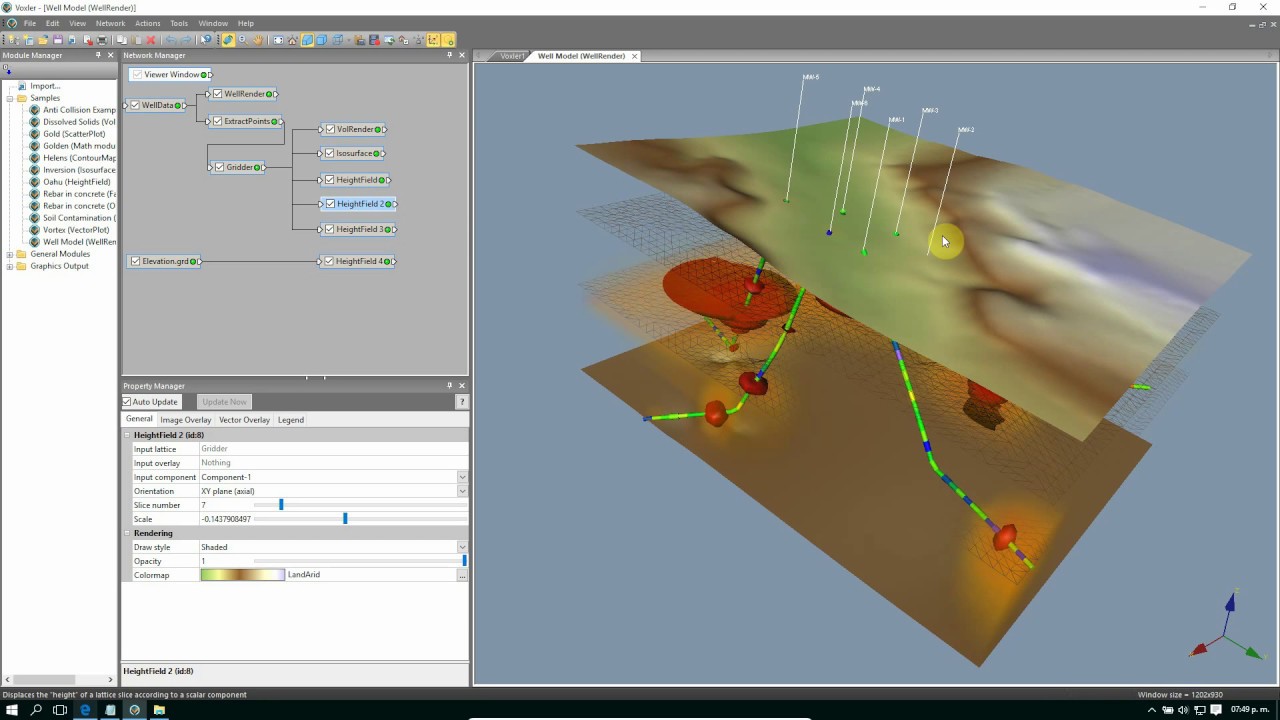Open the Network menu
The image size is (1280, 720).
110,23
